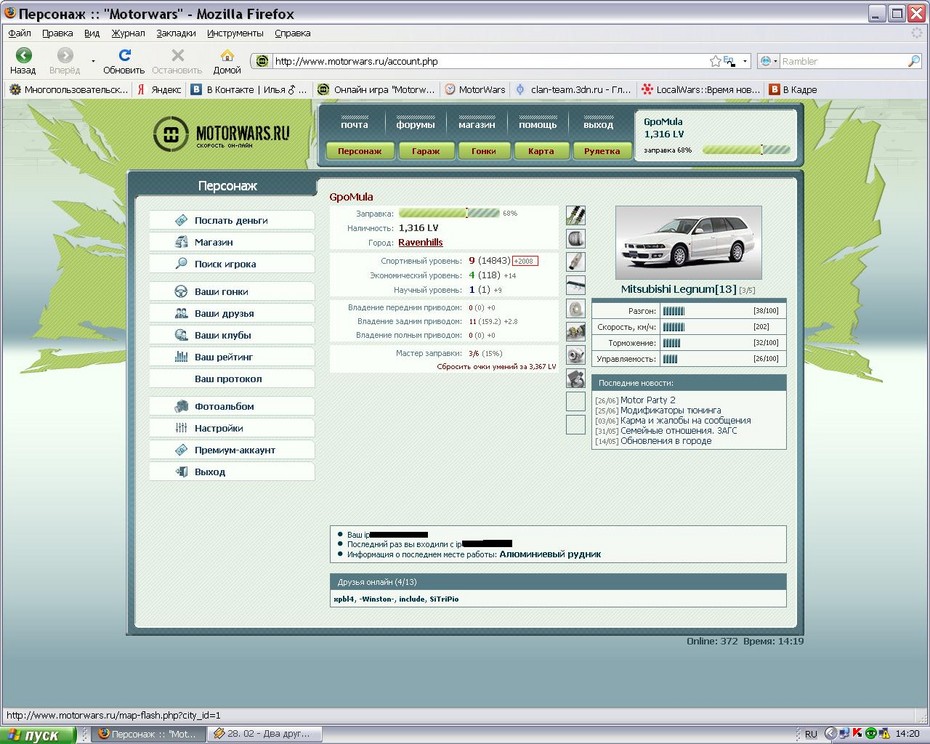Screen dimensions: 930x744
Task: Open the MotorWars bookmark in bookmarks toolbar
Action: (x=475, y=90)
